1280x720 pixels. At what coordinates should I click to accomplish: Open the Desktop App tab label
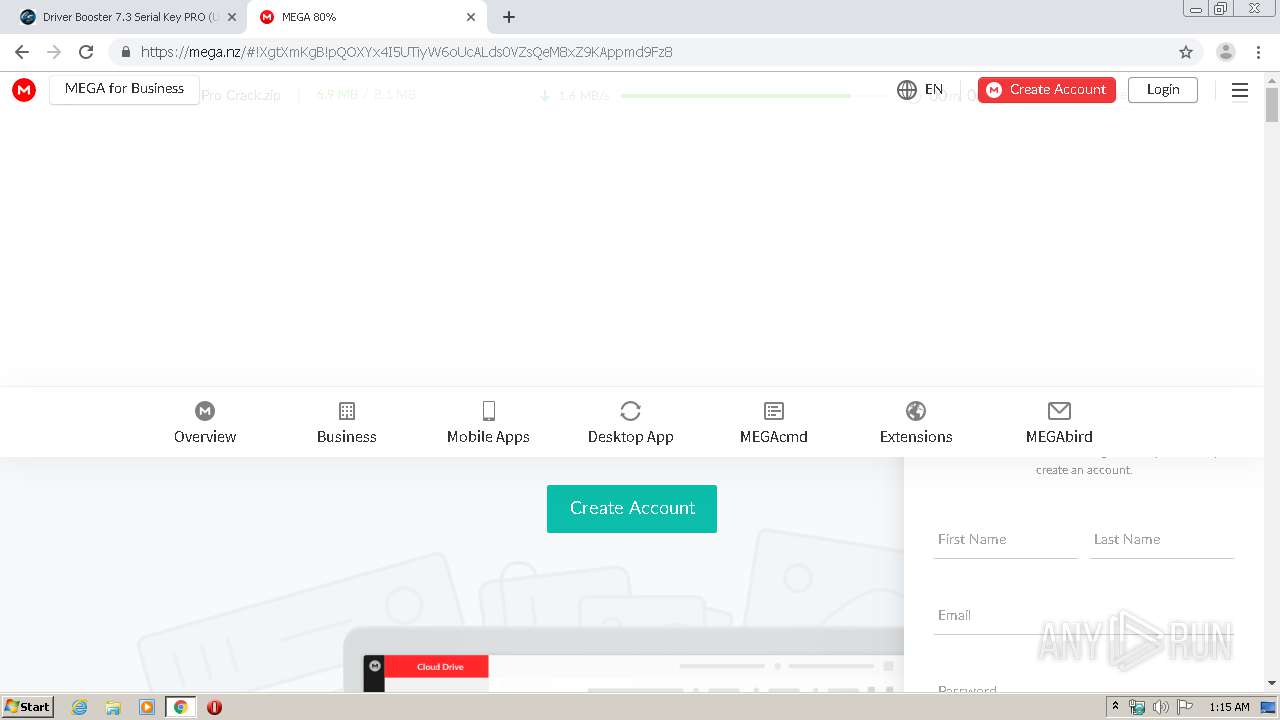coord(631,437)
